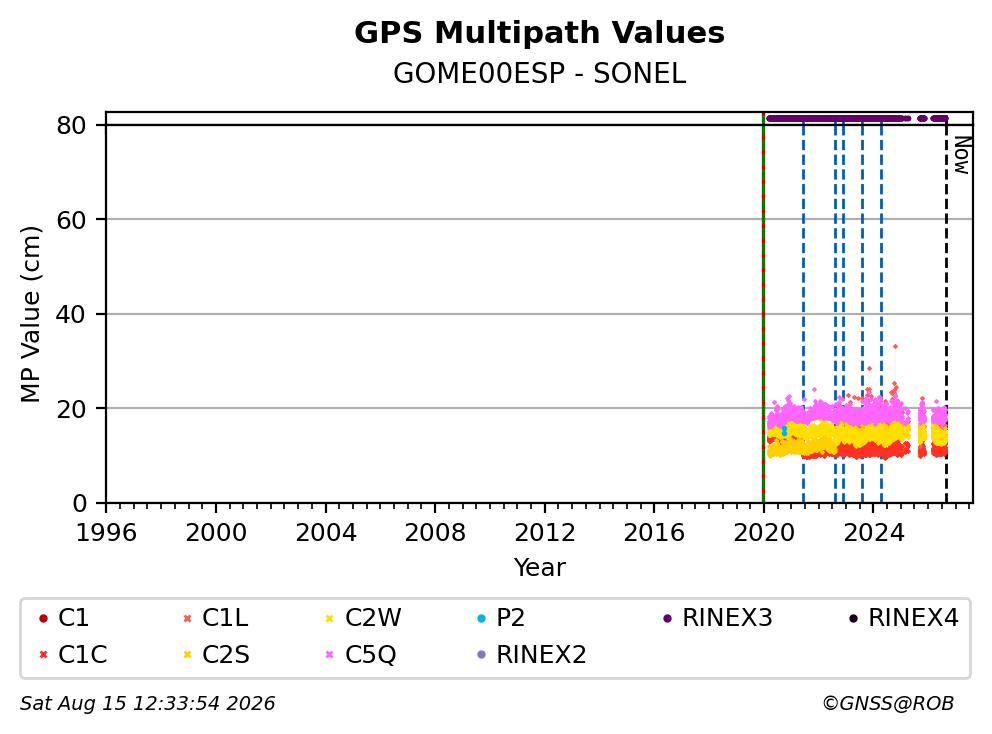Click the GPS Multipath Values title
The height and width of the screenshot is (734, 992).
[x=539, y=33]
